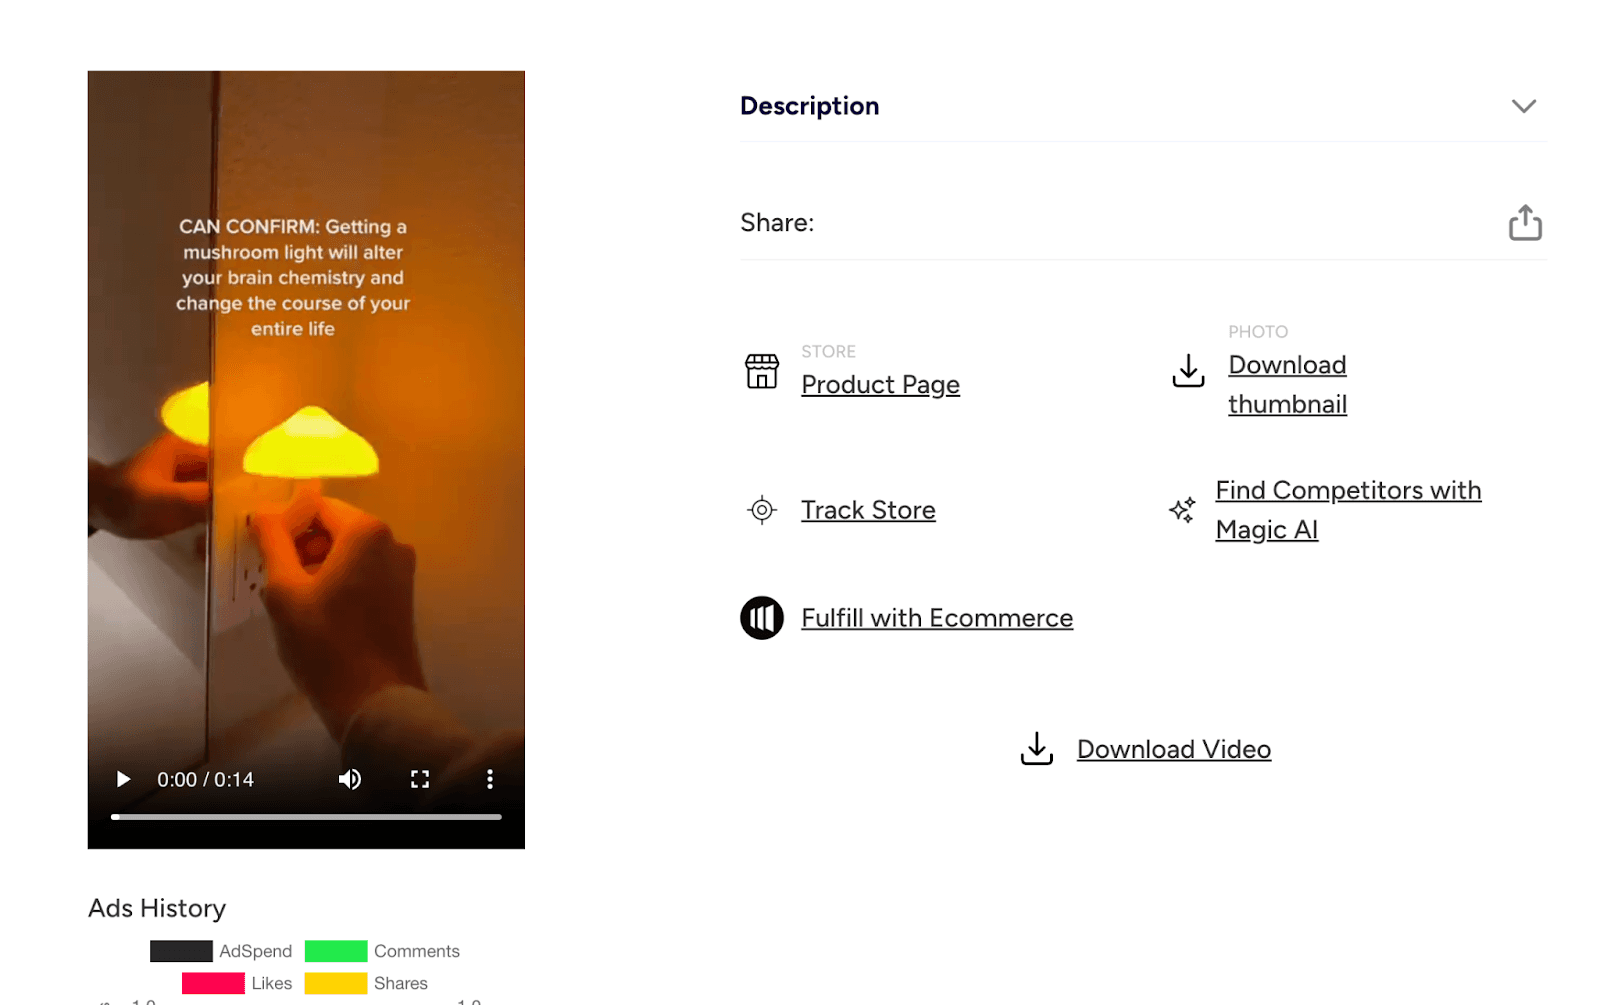Play the mushroom light video
Image resolution: width=1600 pixels, height=1005 pixels.
122,779
